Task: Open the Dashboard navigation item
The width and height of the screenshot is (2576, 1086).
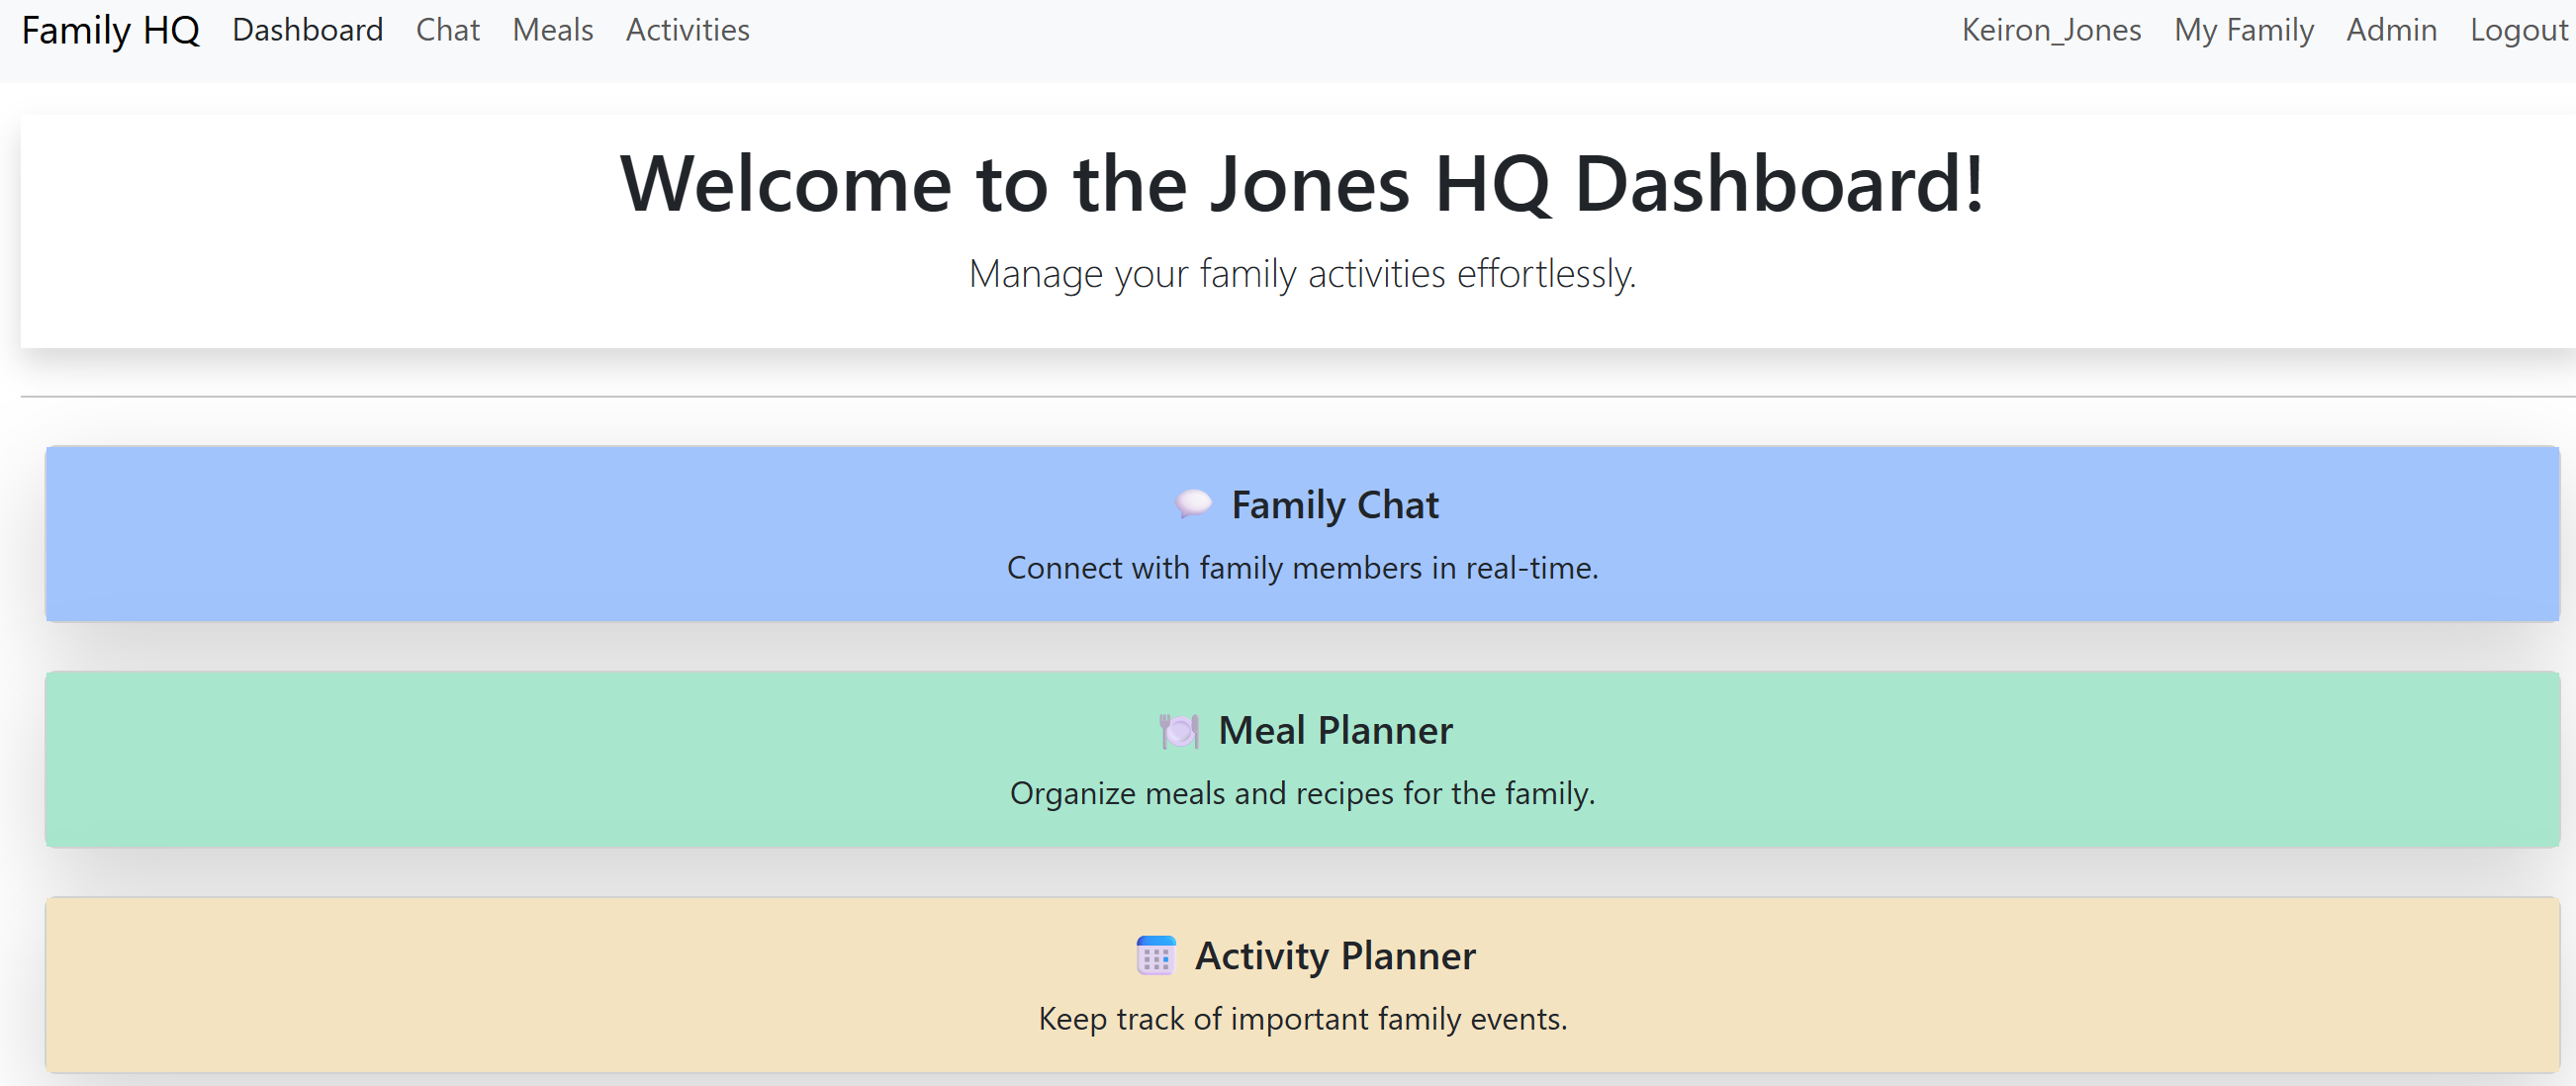Action: pyautogui.click(x=307, y=30)
